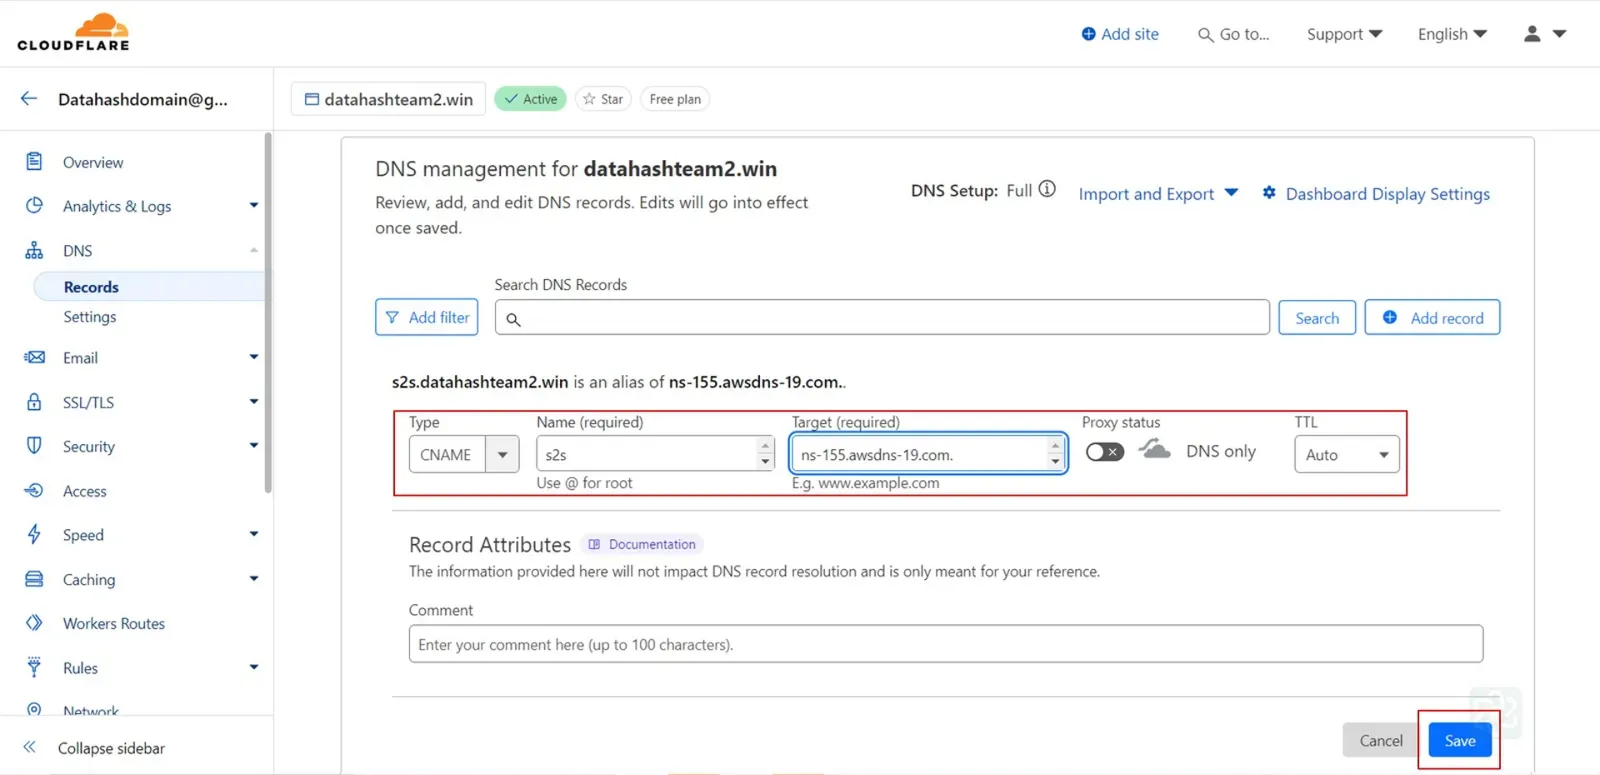The height and width of the screenshot is (775, 1600).
Task: Open the English language dropdown
Action: pos(1452,34)
